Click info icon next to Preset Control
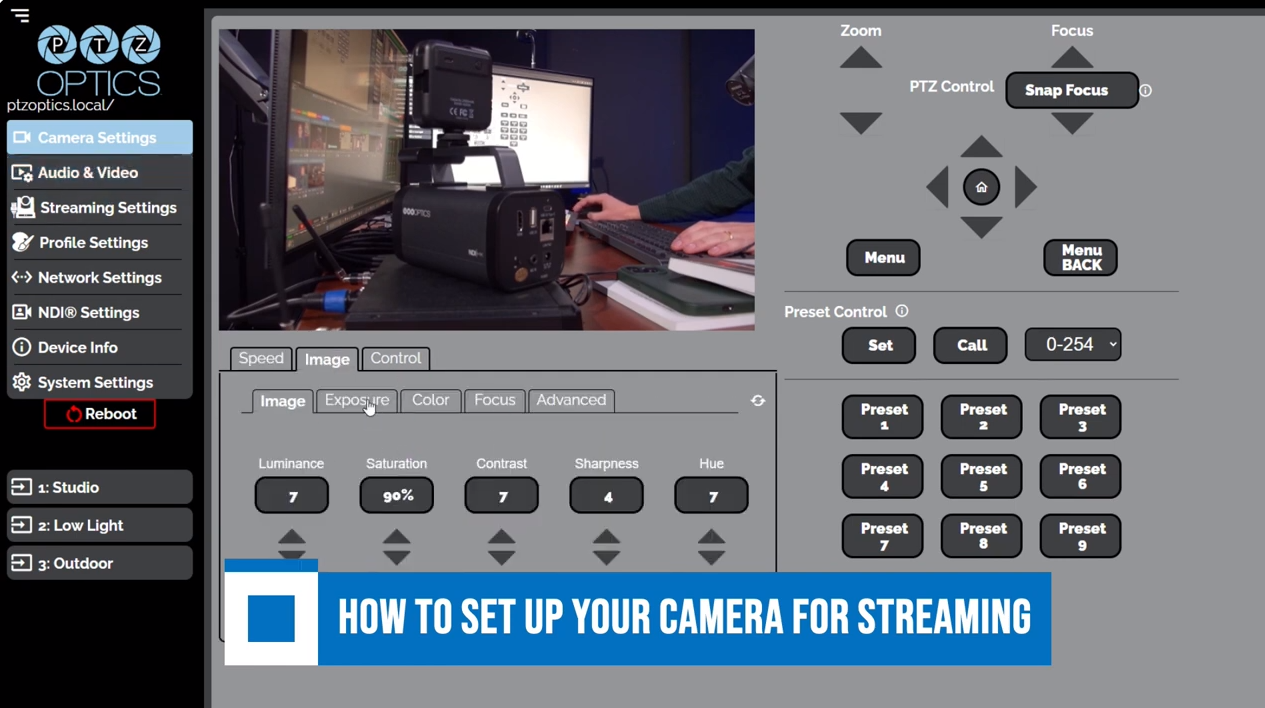The height and width of the screenshot is (708, 1265). tap(902, 311)
